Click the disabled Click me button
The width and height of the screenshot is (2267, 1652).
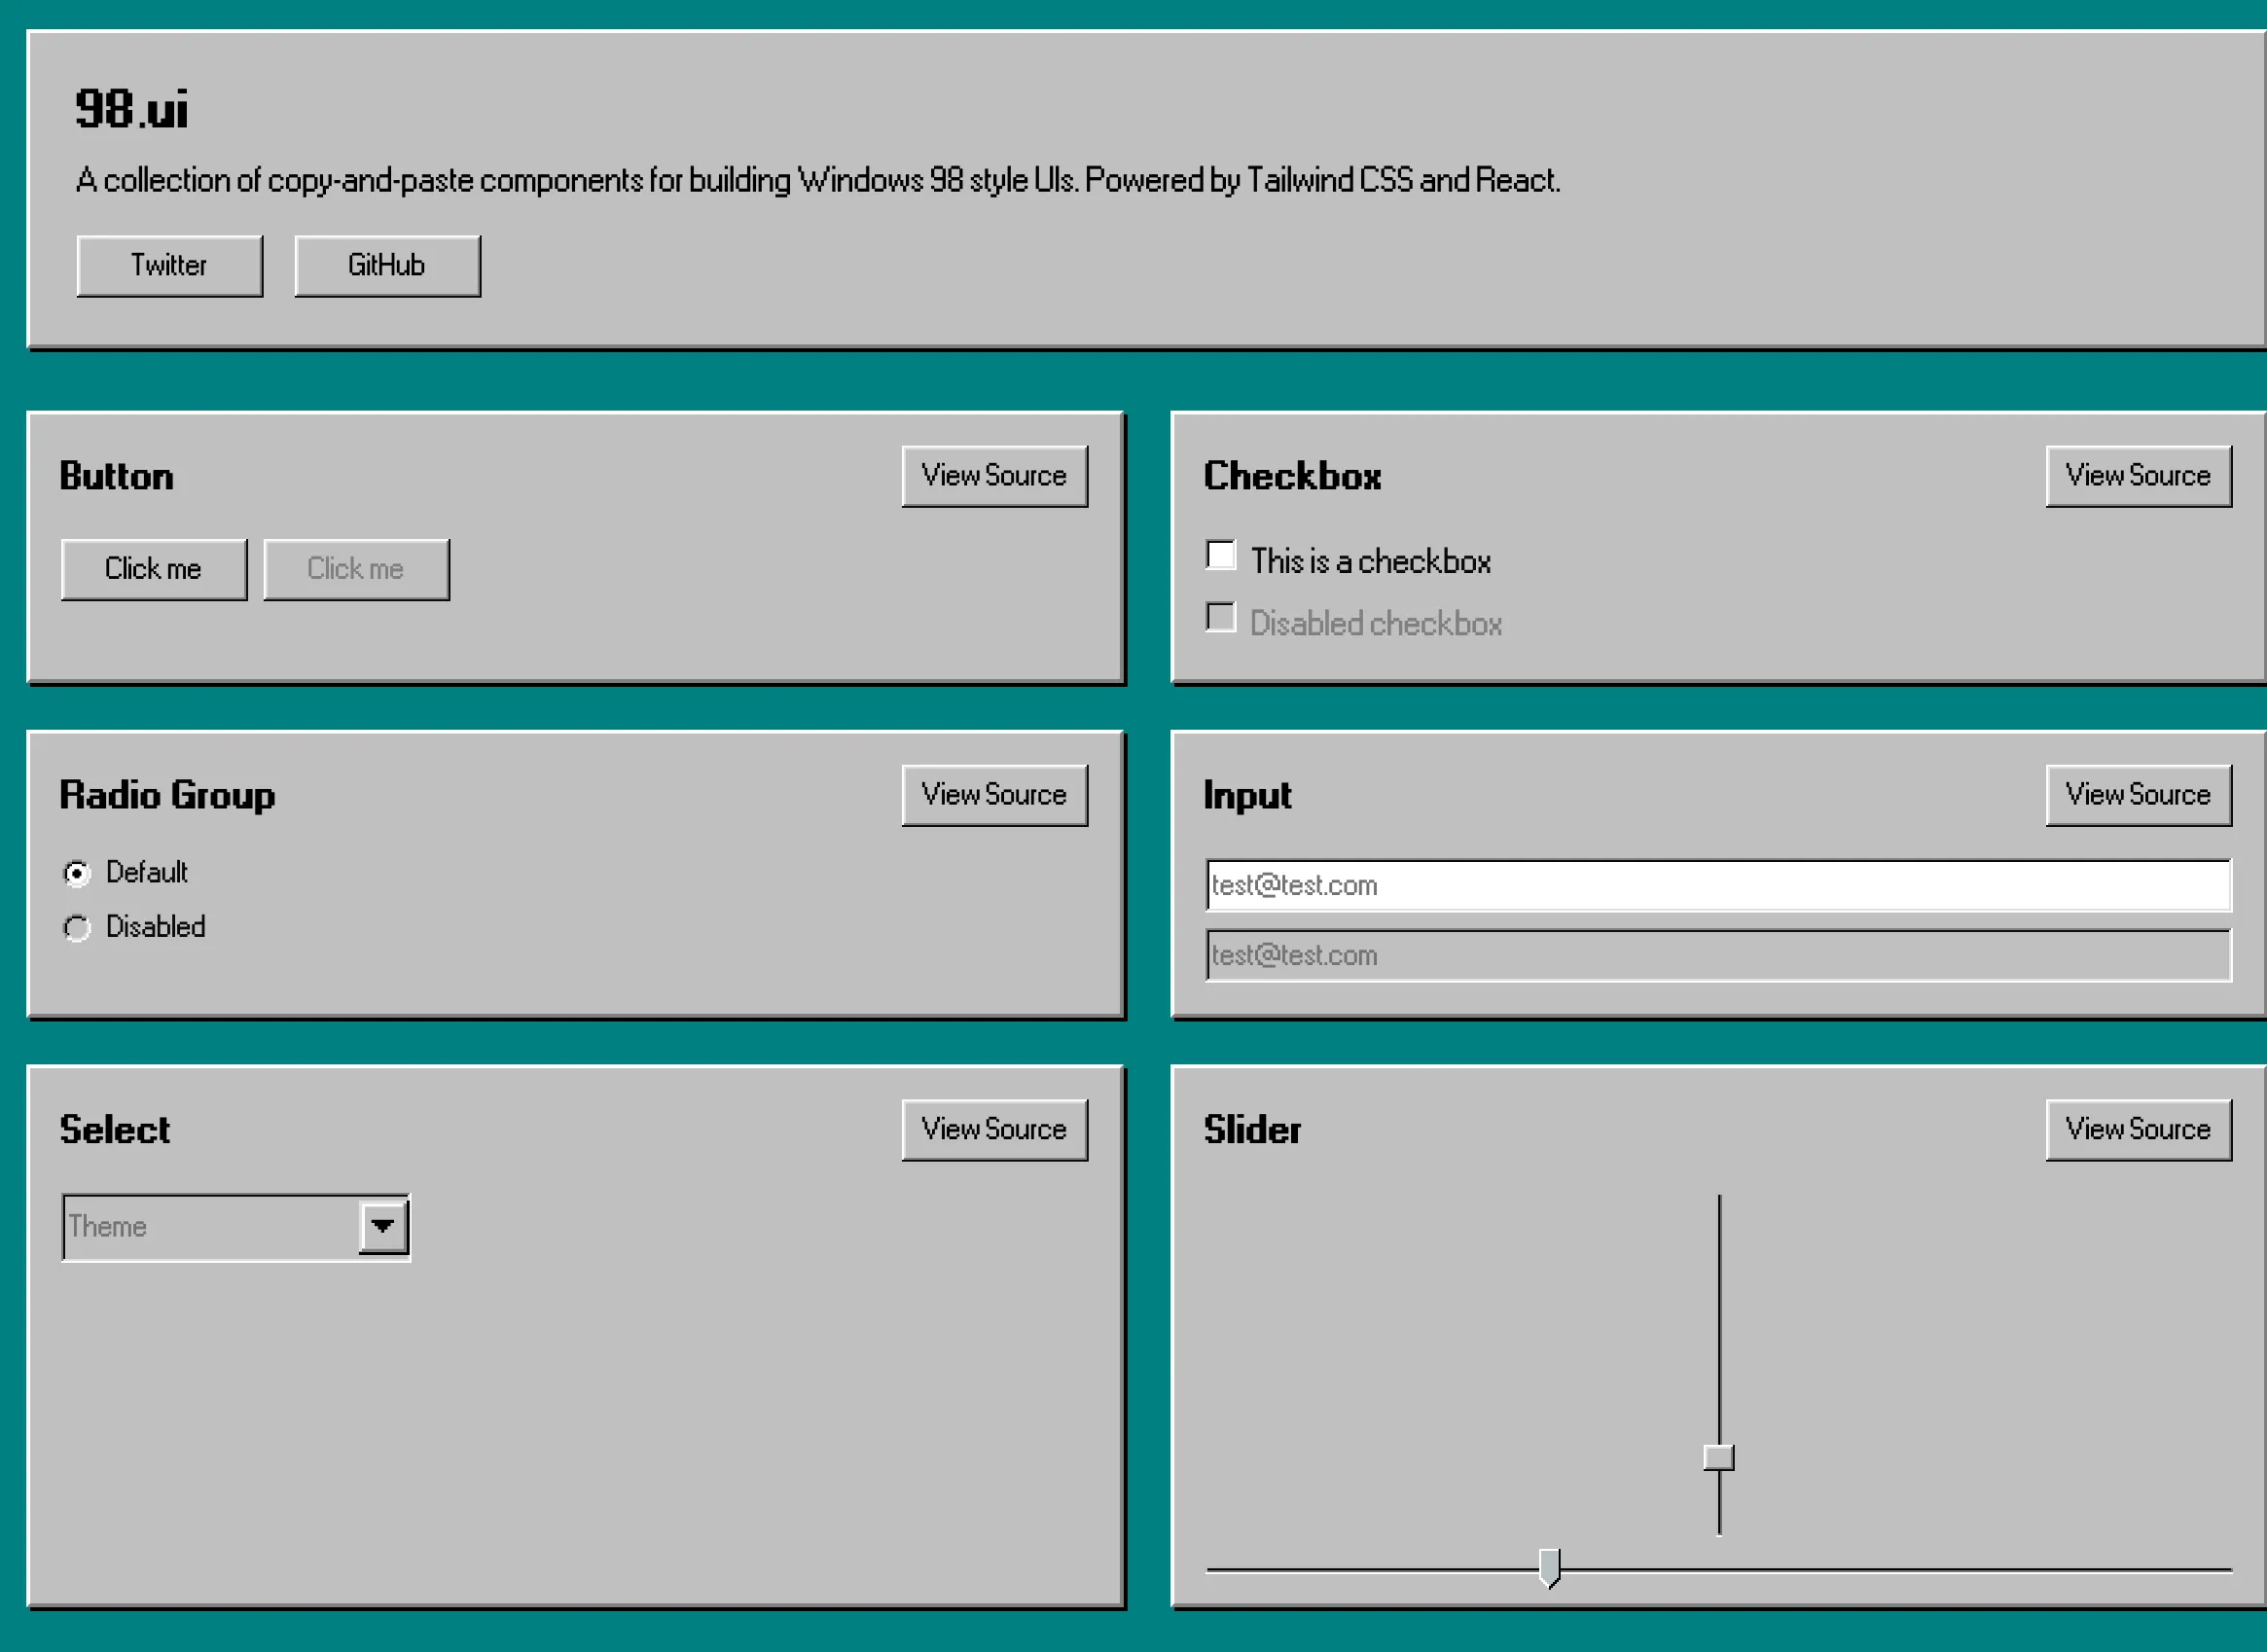[356, 569]
